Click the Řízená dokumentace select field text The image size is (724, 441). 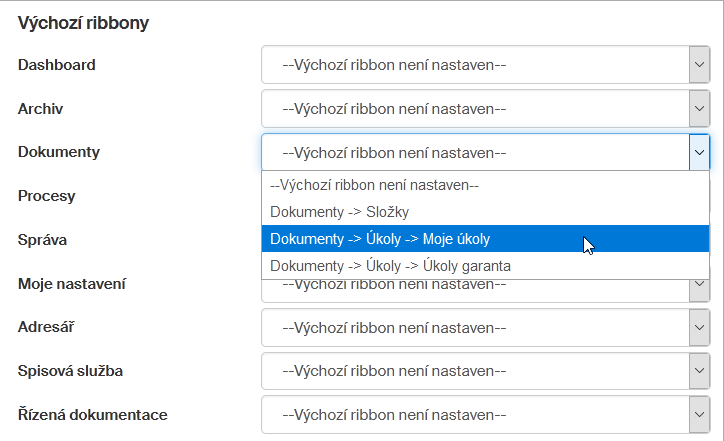point(395,414)
